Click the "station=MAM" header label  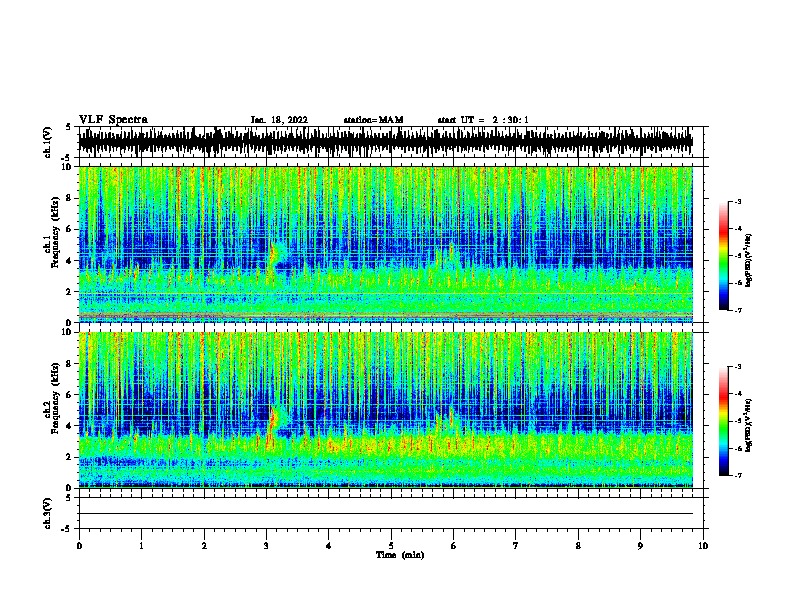(x=373, y=120)
